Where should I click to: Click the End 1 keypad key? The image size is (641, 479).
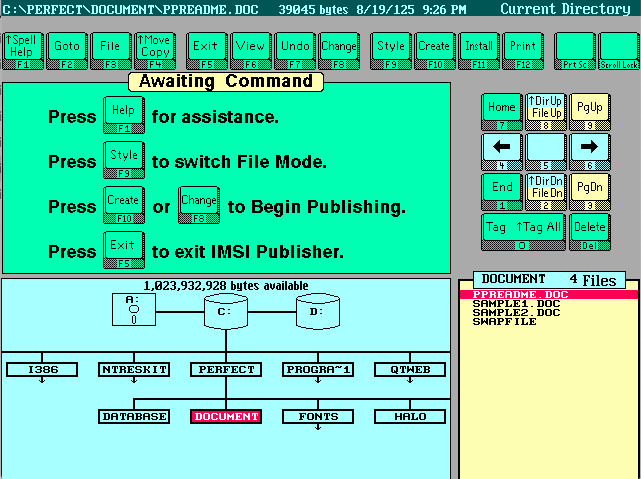pos(502,192)
